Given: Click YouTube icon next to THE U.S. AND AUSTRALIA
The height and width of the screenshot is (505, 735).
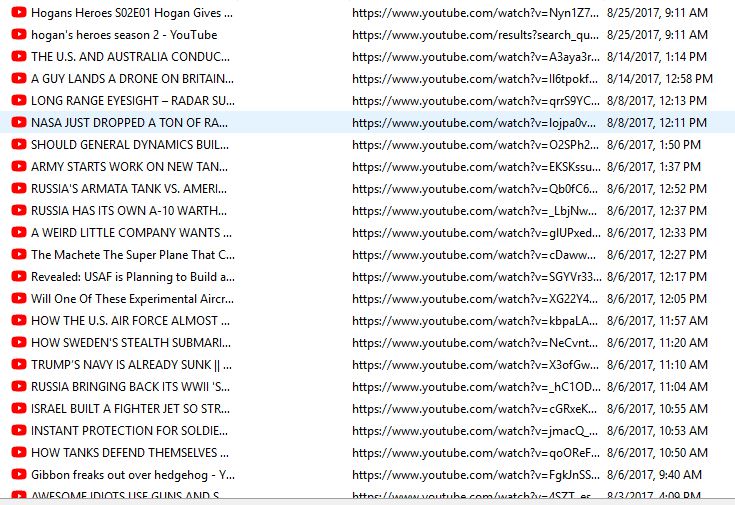Looking at the screenshot, I should click(19, 56).
